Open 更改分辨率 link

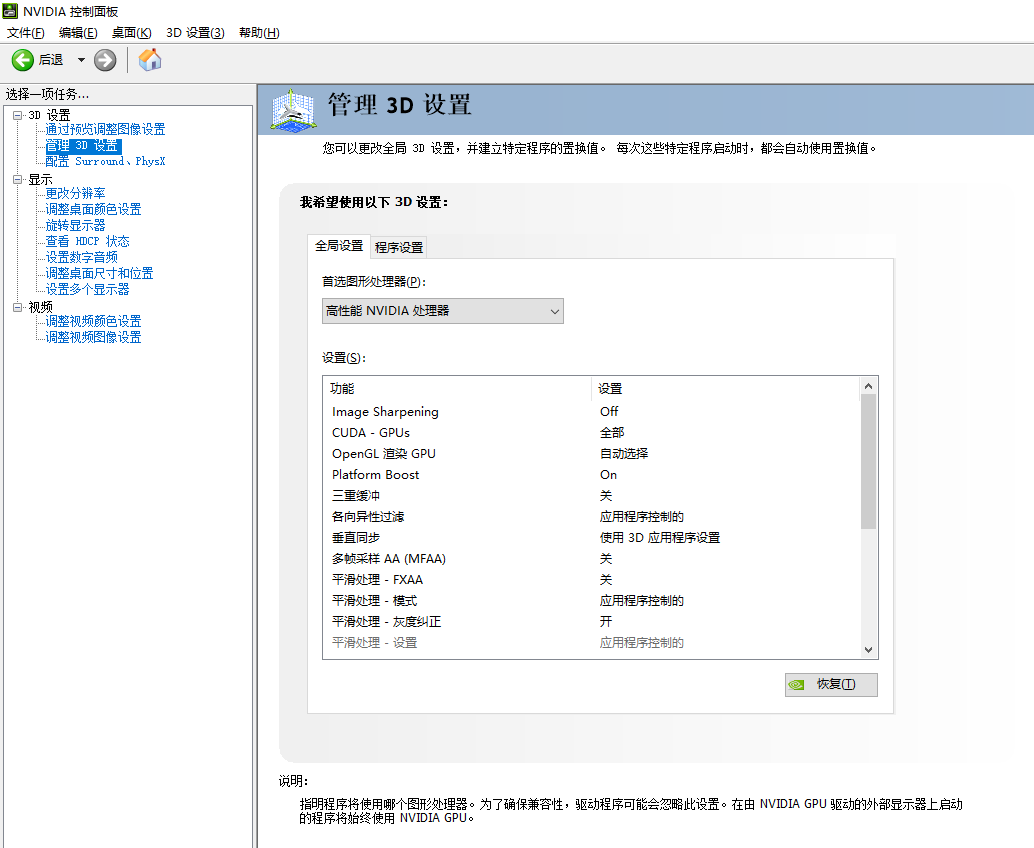(75, 193)
